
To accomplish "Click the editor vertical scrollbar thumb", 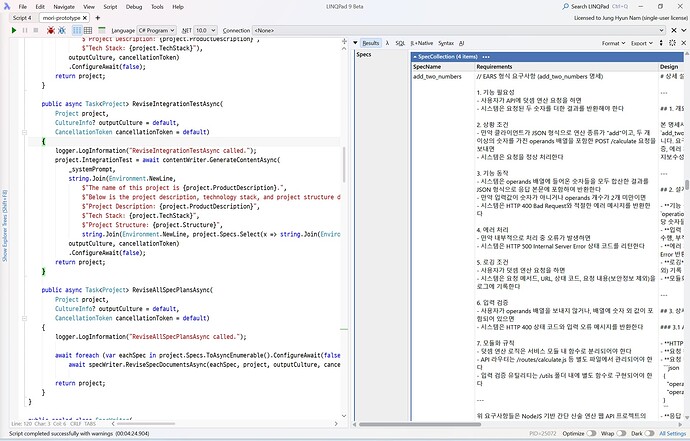I will pos(343,165).
